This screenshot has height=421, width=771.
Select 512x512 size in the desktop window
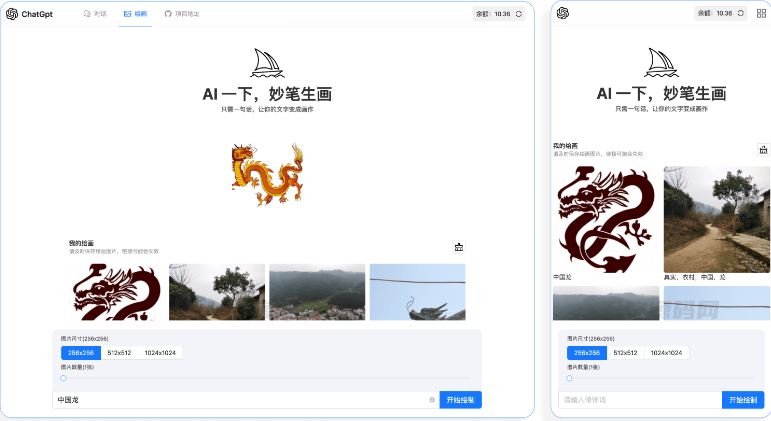tap(119, 353)
